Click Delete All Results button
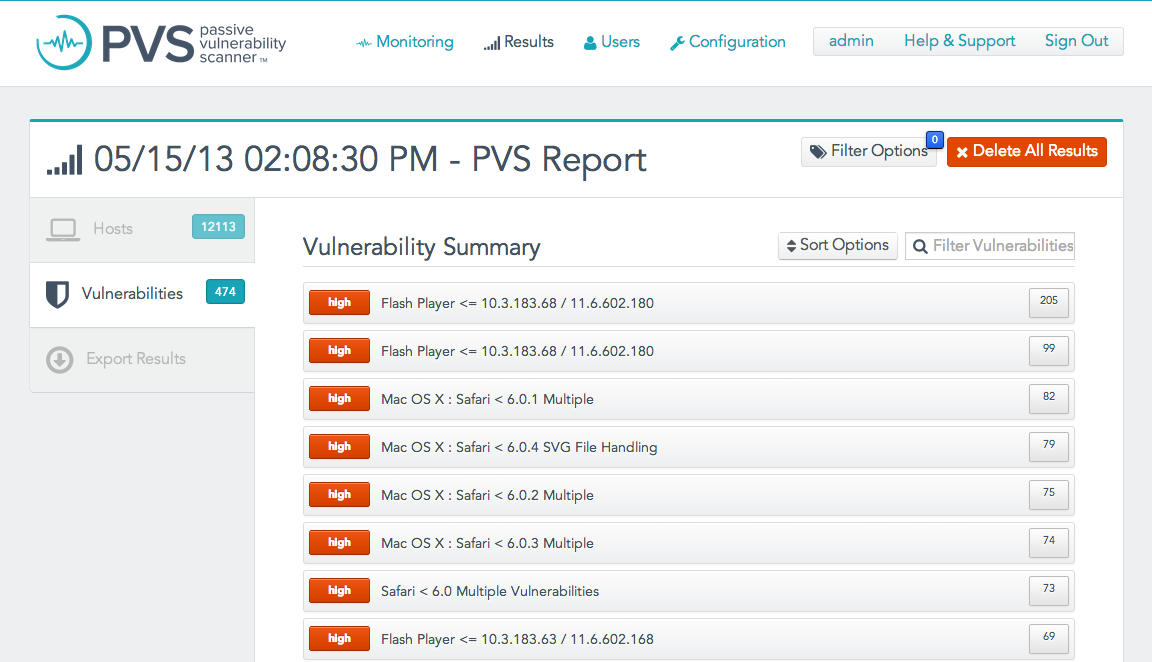1152x662 pixels. [1026, 151]
